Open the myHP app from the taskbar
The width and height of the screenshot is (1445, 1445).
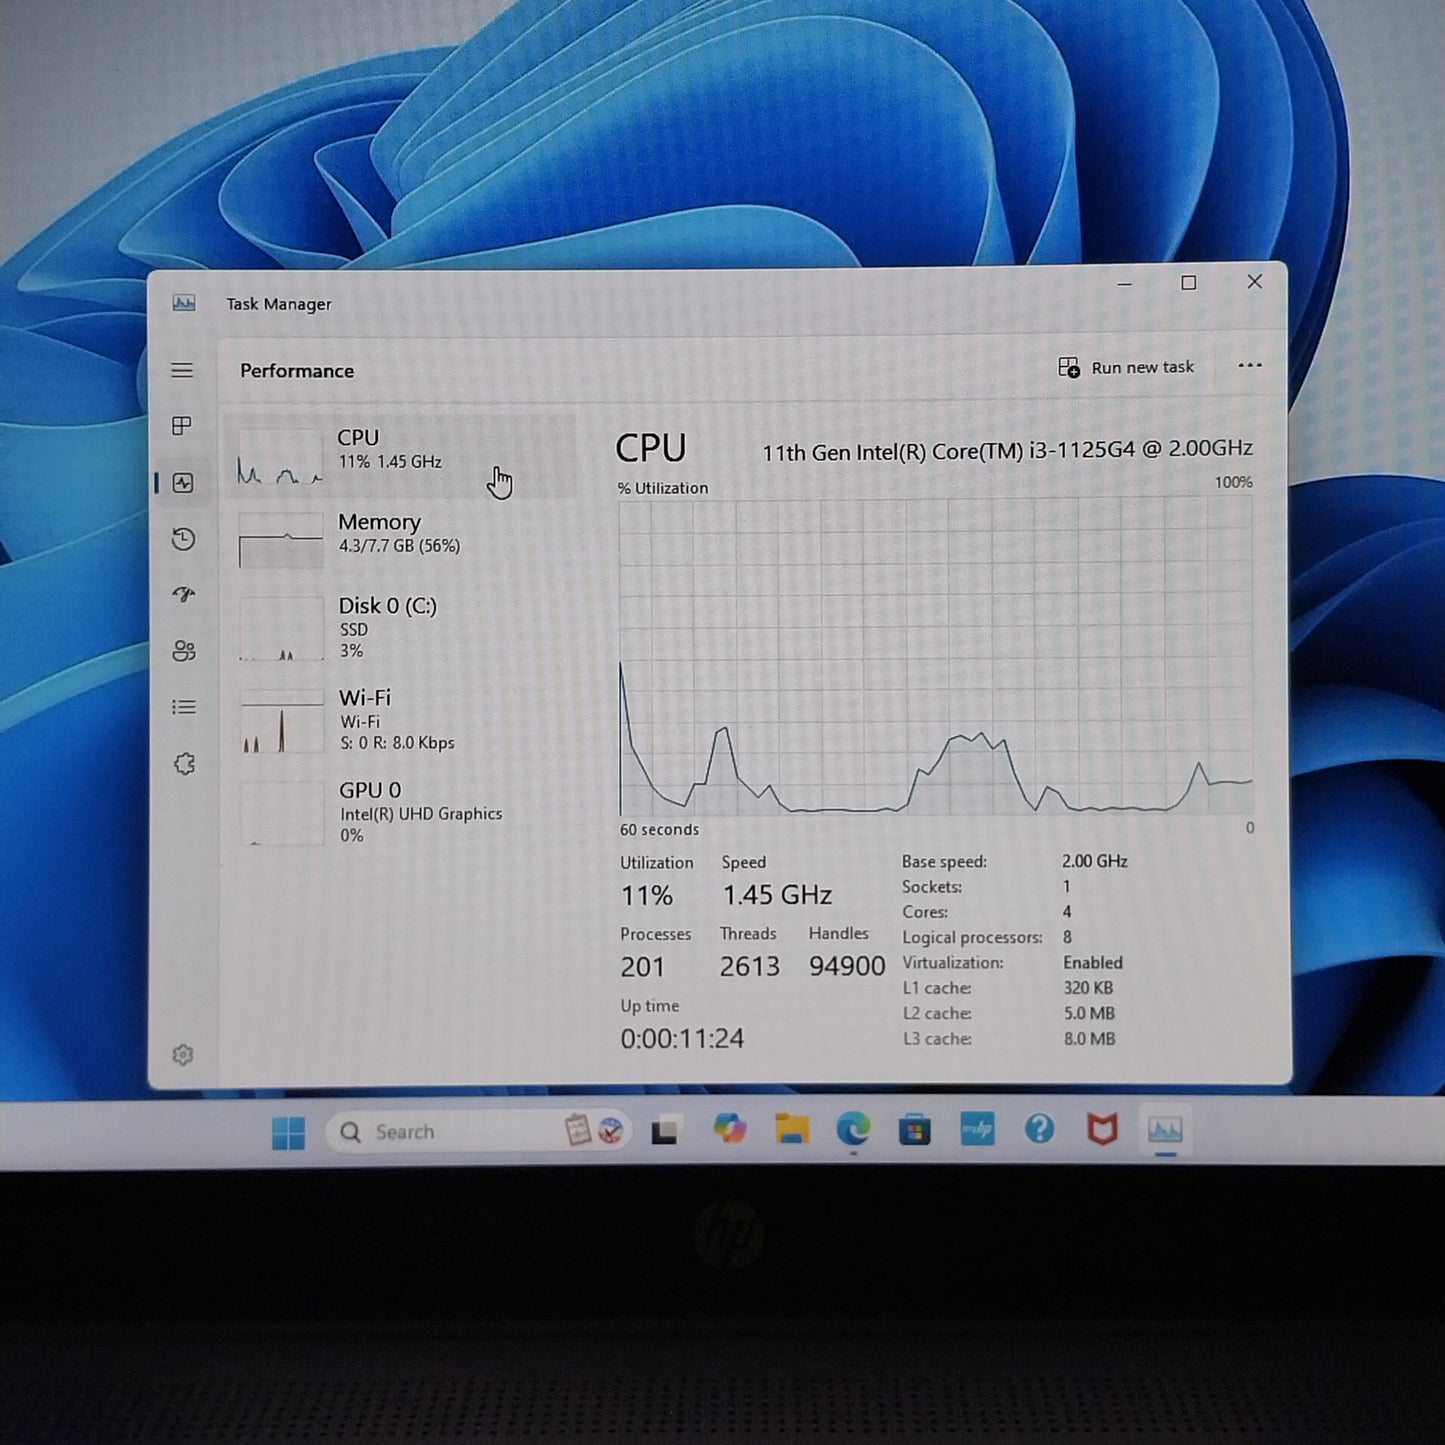(977, 1130)
